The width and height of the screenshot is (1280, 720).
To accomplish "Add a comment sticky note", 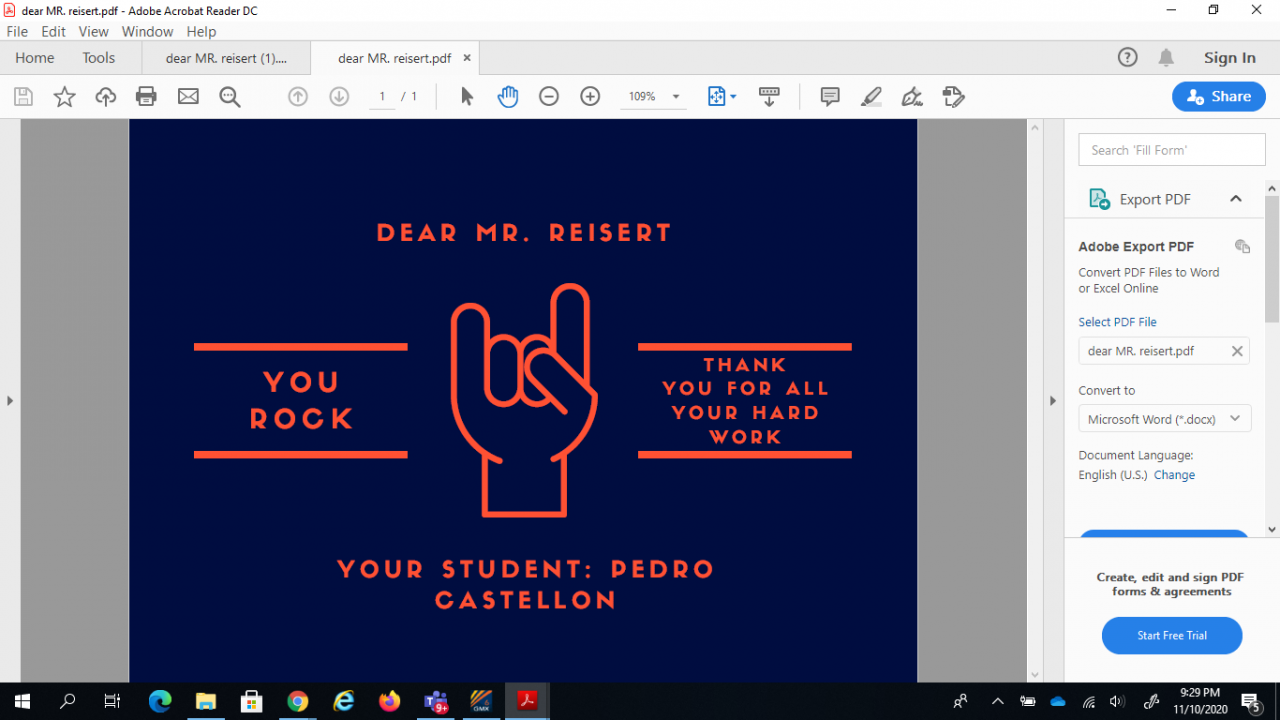I will (x=830, y=97).
